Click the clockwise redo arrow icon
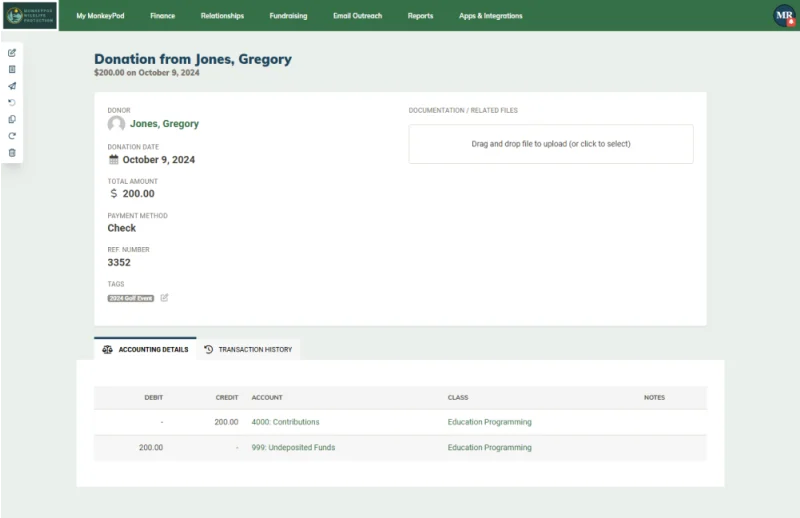Image resolution: width=800 pixels, height=518 pixels. tap(12, 136)
